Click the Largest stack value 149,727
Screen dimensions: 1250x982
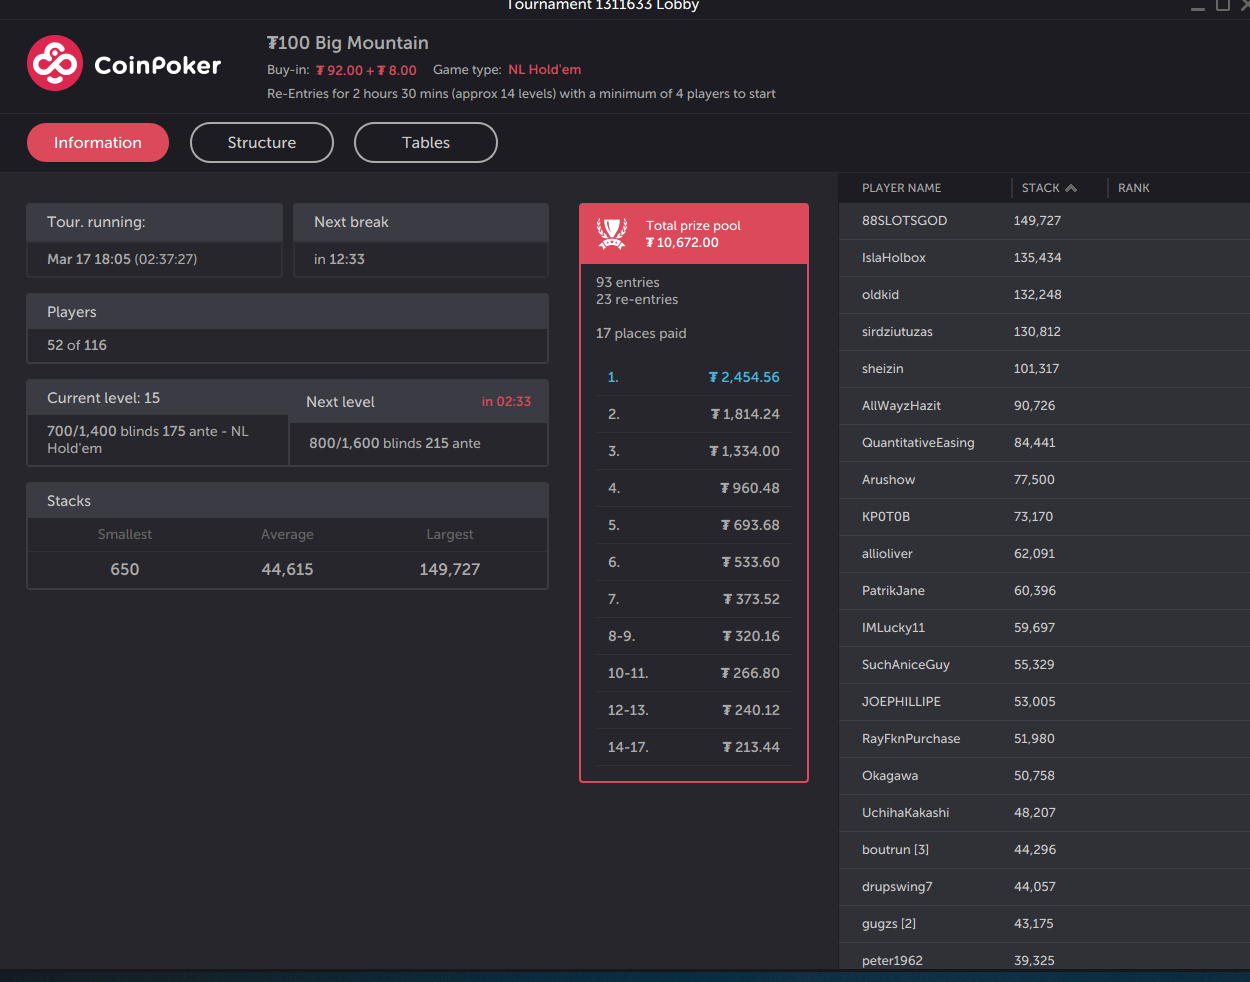pos(449,569)
